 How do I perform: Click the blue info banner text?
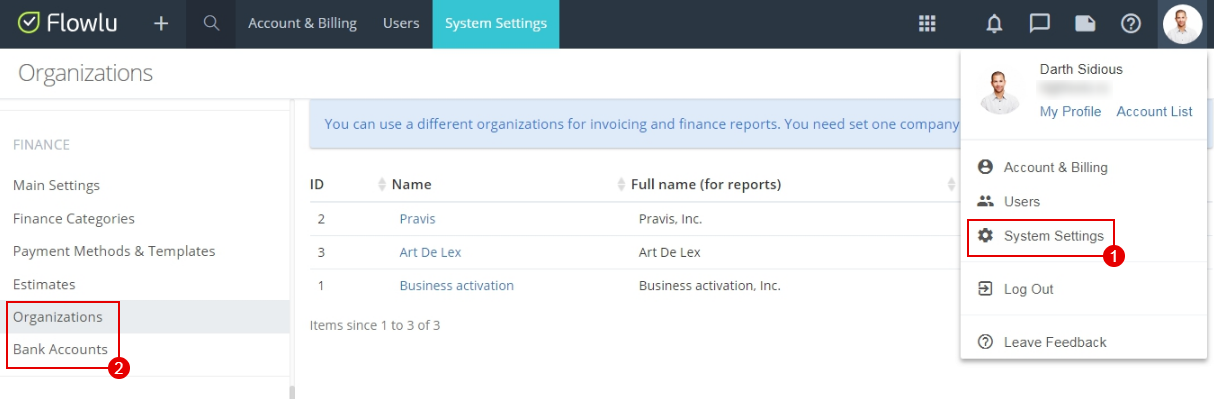click(642, 124)
